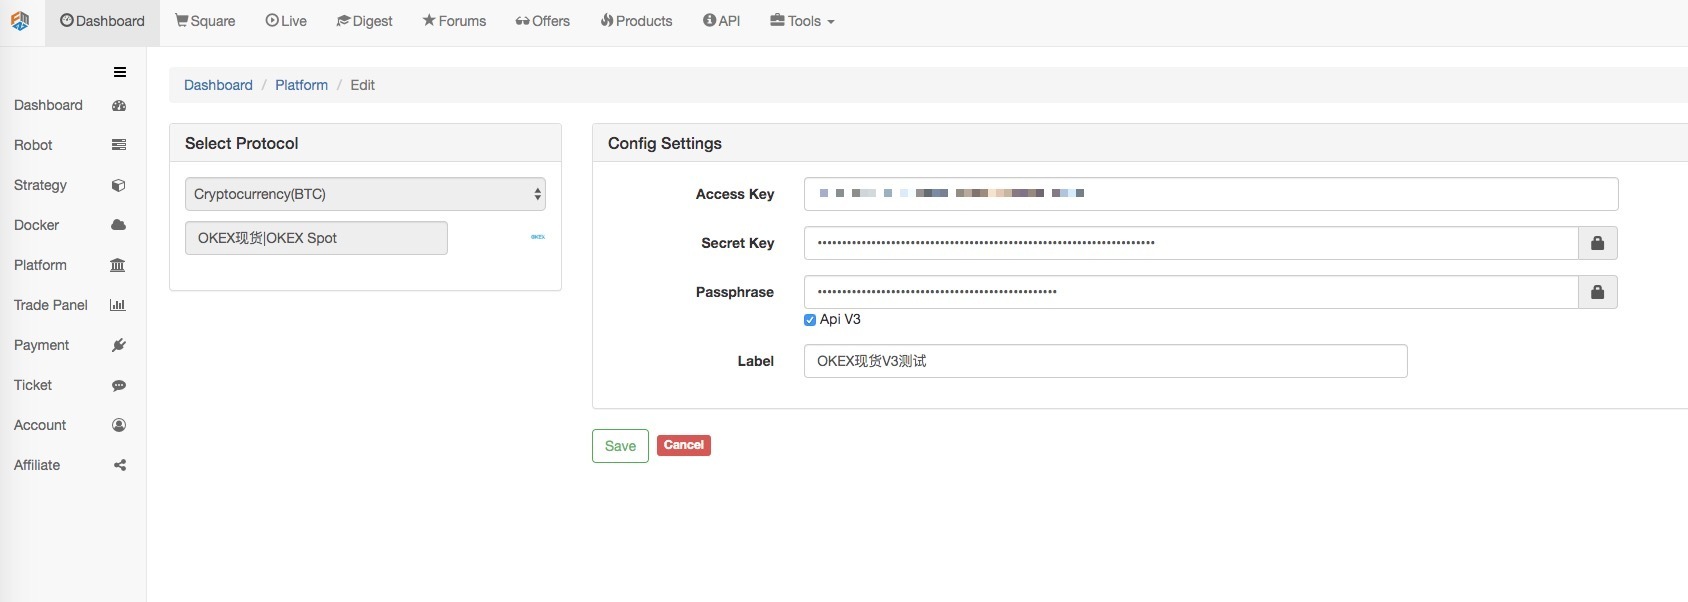Image resolution: width=1688 pixels, height=602 pixels.
Task: Click the hamburger sidebar collapse icon
Action: coord(120,72)
